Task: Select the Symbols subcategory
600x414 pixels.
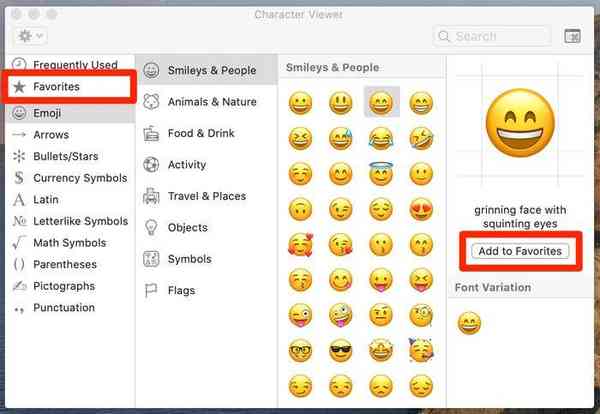Action: [189, 259]
